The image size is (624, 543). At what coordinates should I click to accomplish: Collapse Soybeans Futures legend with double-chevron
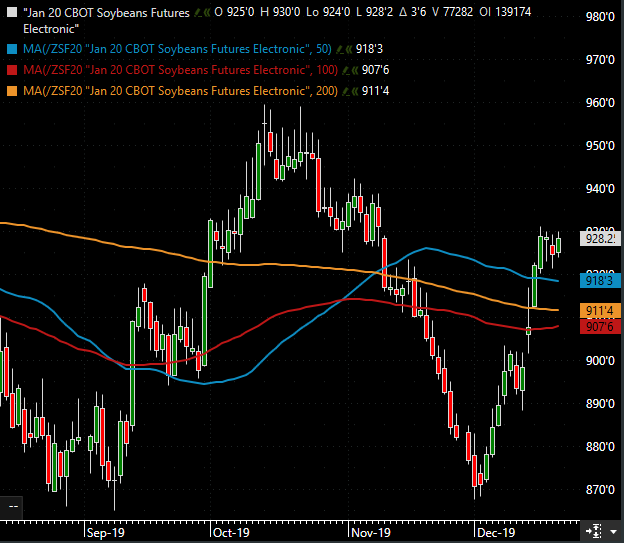207,13
